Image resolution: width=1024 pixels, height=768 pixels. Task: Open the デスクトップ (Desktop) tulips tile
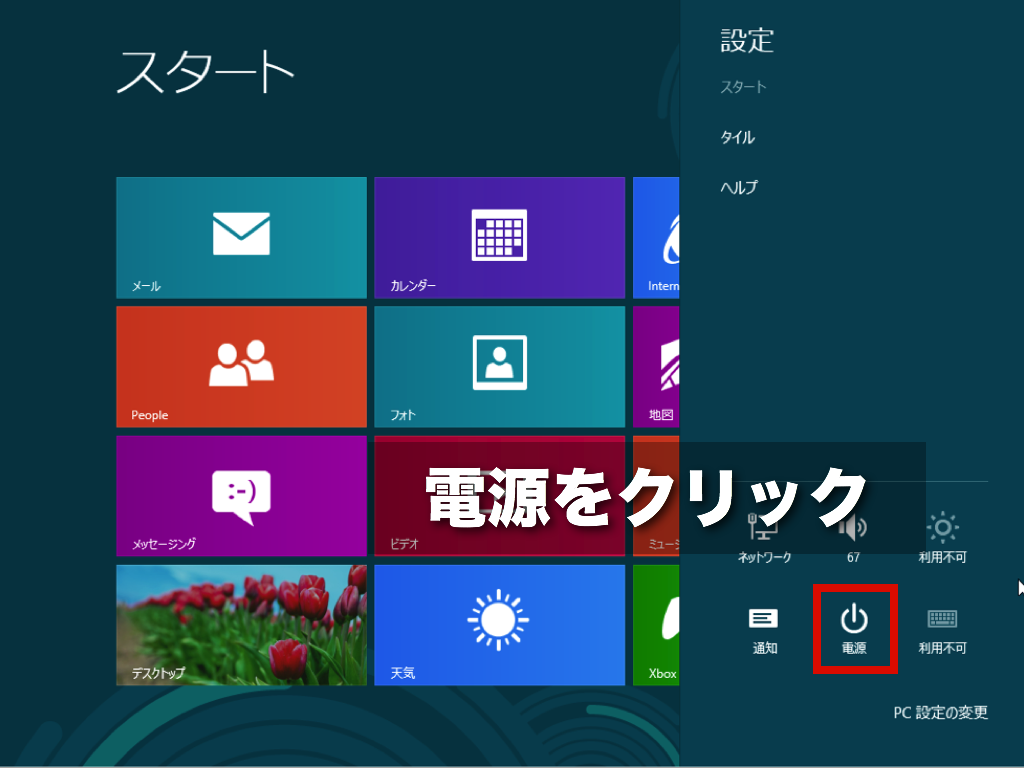pyautogui.click(x=241, y=625)
